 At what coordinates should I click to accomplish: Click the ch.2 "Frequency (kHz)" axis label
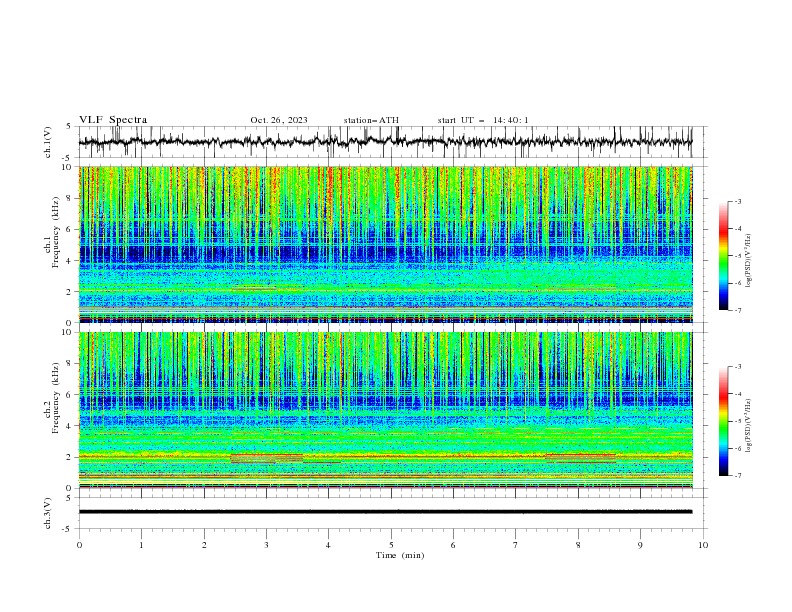point(55,398)
